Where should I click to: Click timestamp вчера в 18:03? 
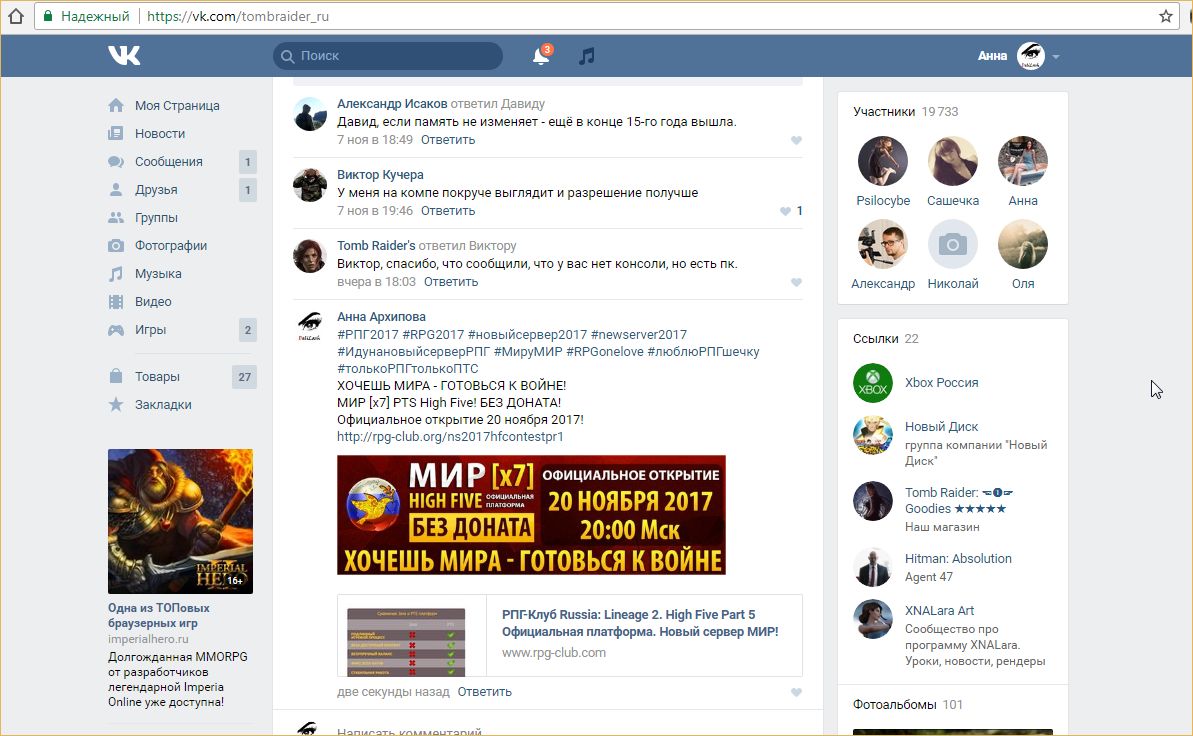[377, 282]
